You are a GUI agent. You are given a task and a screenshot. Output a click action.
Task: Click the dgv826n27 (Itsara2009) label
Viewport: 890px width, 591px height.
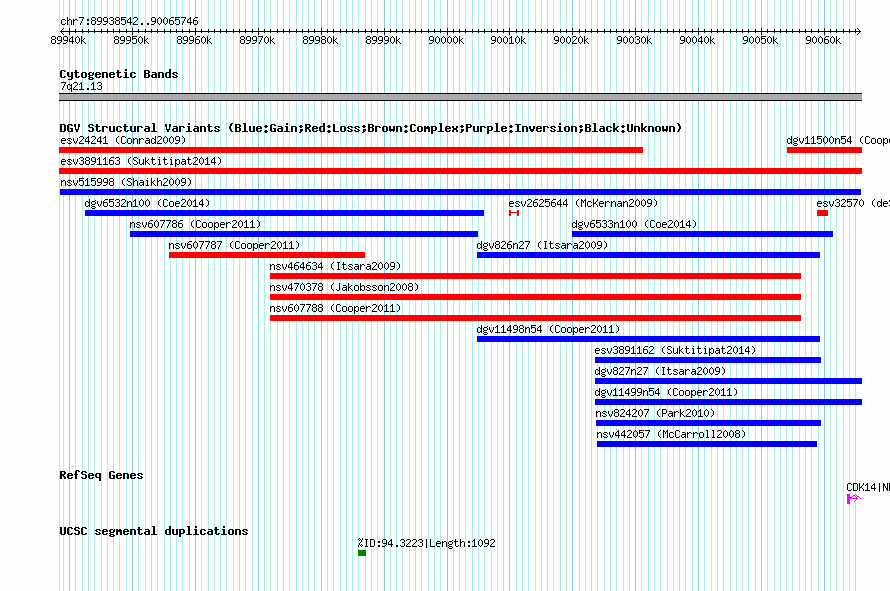click(542, 245)
